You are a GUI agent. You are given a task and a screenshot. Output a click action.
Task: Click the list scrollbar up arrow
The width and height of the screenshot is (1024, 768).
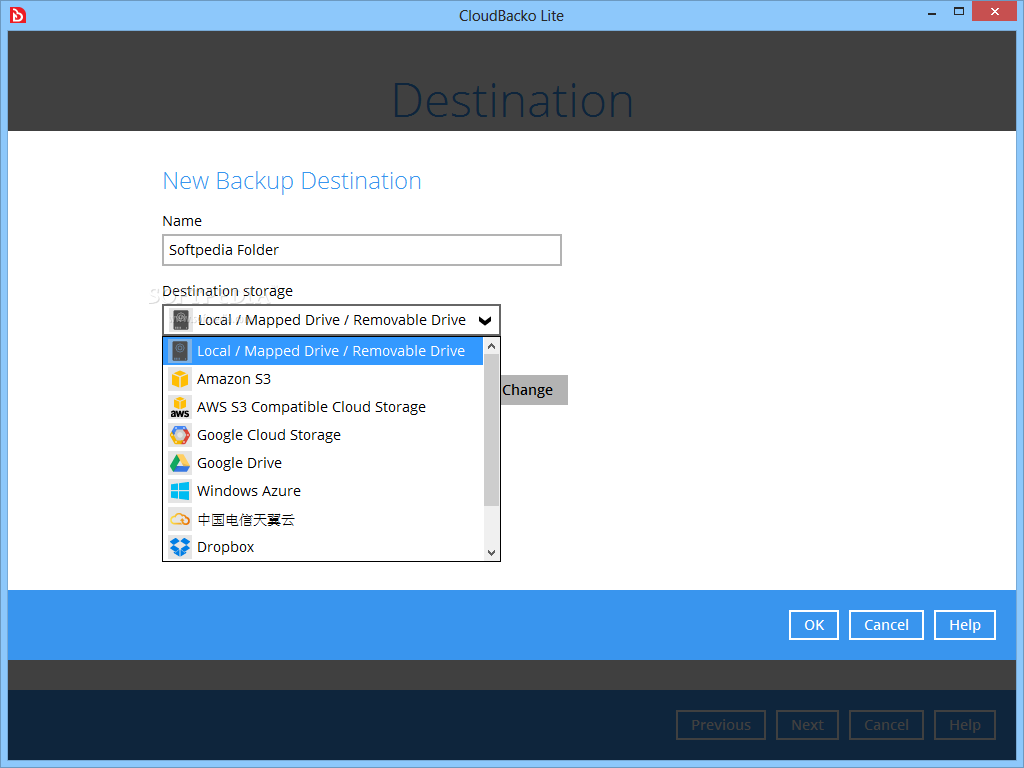pyautogui.click(x=492, y=345)
